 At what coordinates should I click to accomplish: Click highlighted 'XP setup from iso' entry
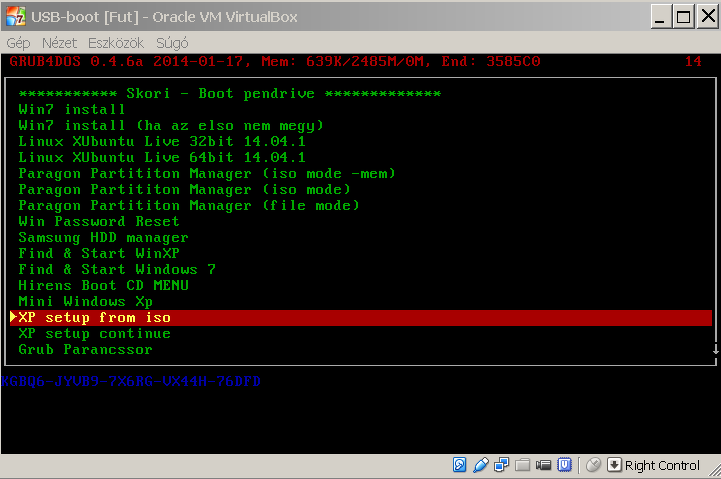point(361,318)
